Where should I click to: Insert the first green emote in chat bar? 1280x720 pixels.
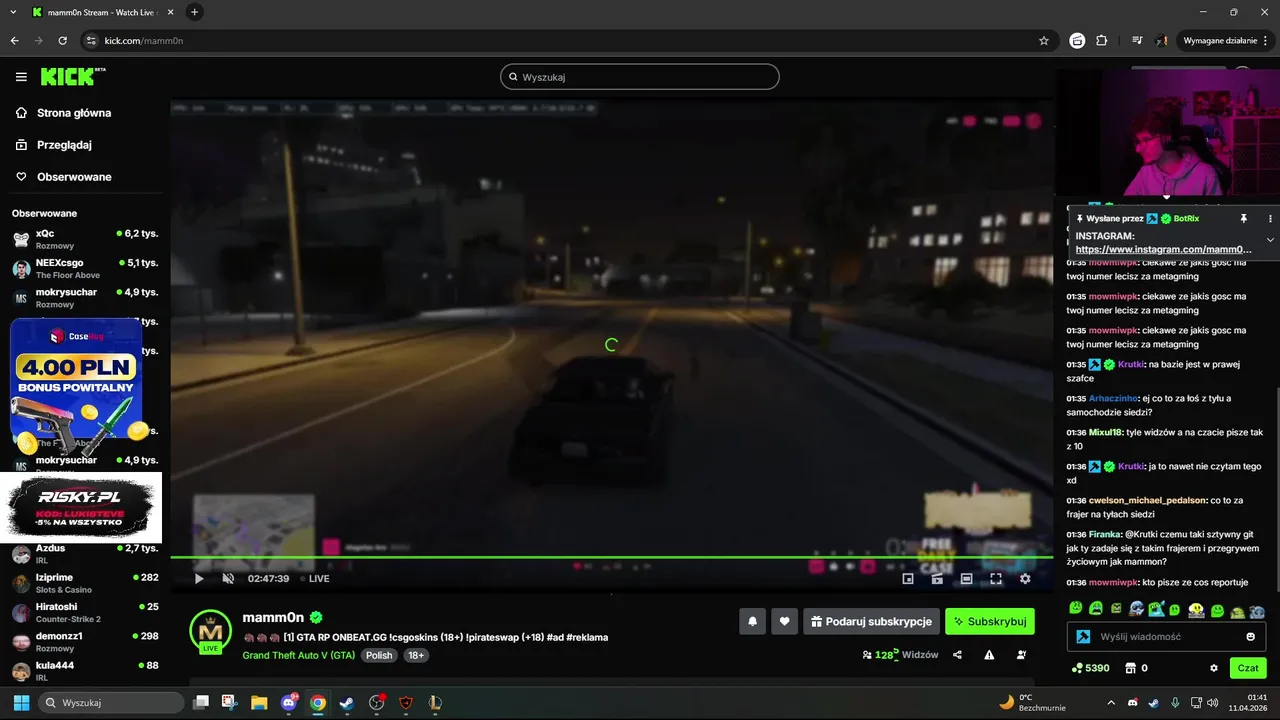1076,609
